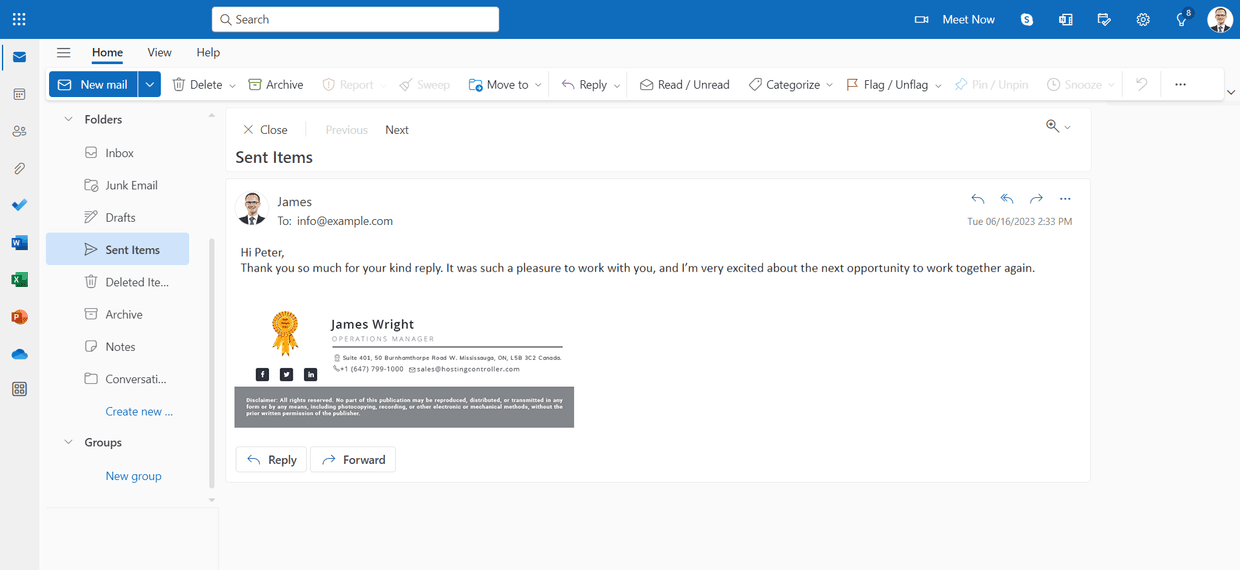The height and width of the screenshot is (570, 1240).
Task: Click the Forward arrow icon in message header
Action: (1036, 199)
